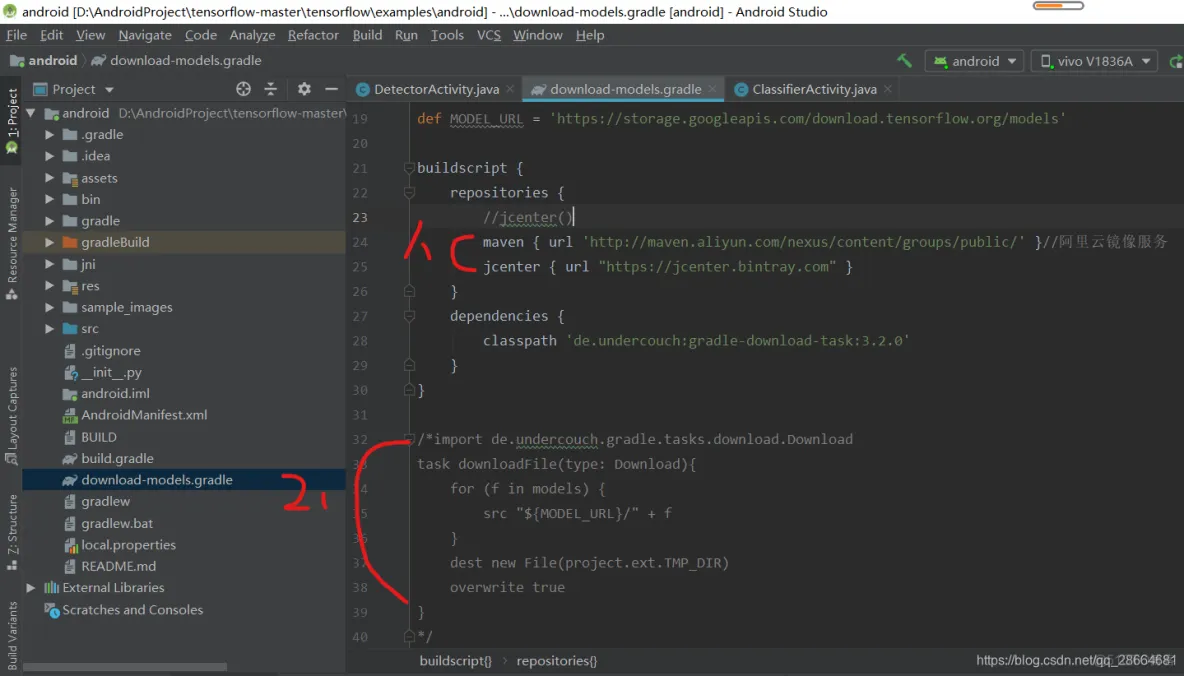Screen dimensions: 1184x676
Task: Select README.md in project tree
Action: 119,566
